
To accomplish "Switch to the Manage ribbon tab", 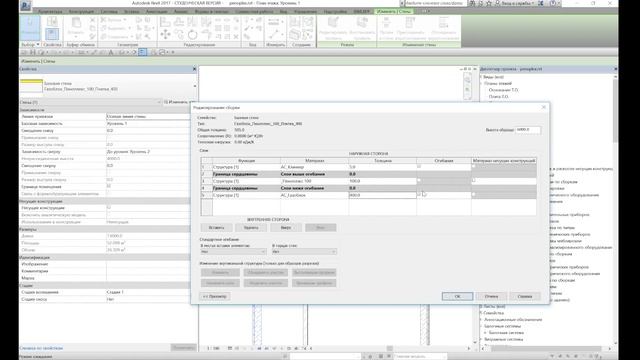I will pos(306,11).
